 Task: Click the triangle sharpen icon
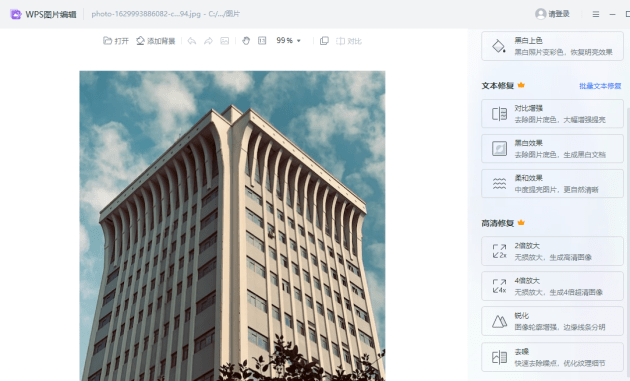click(x=499, y=321)
